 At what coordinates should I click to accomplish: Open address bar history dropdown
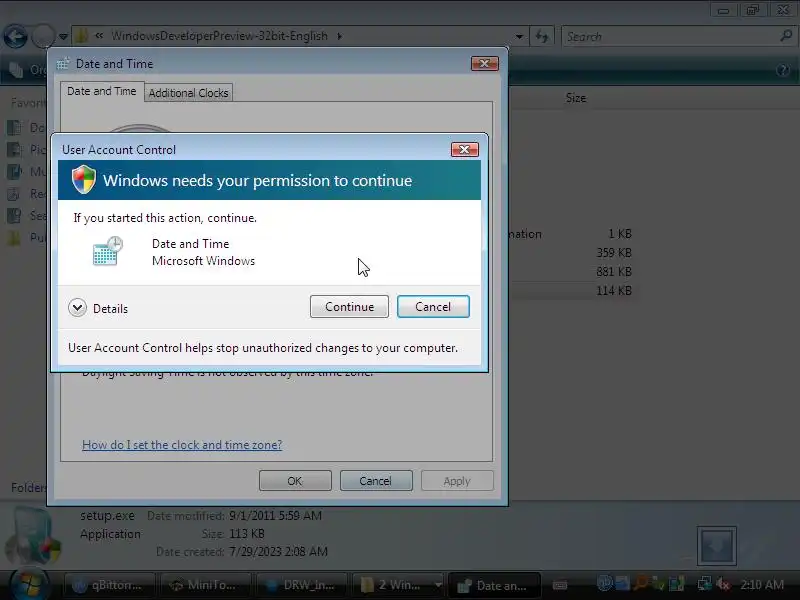(x=519, y=37)
